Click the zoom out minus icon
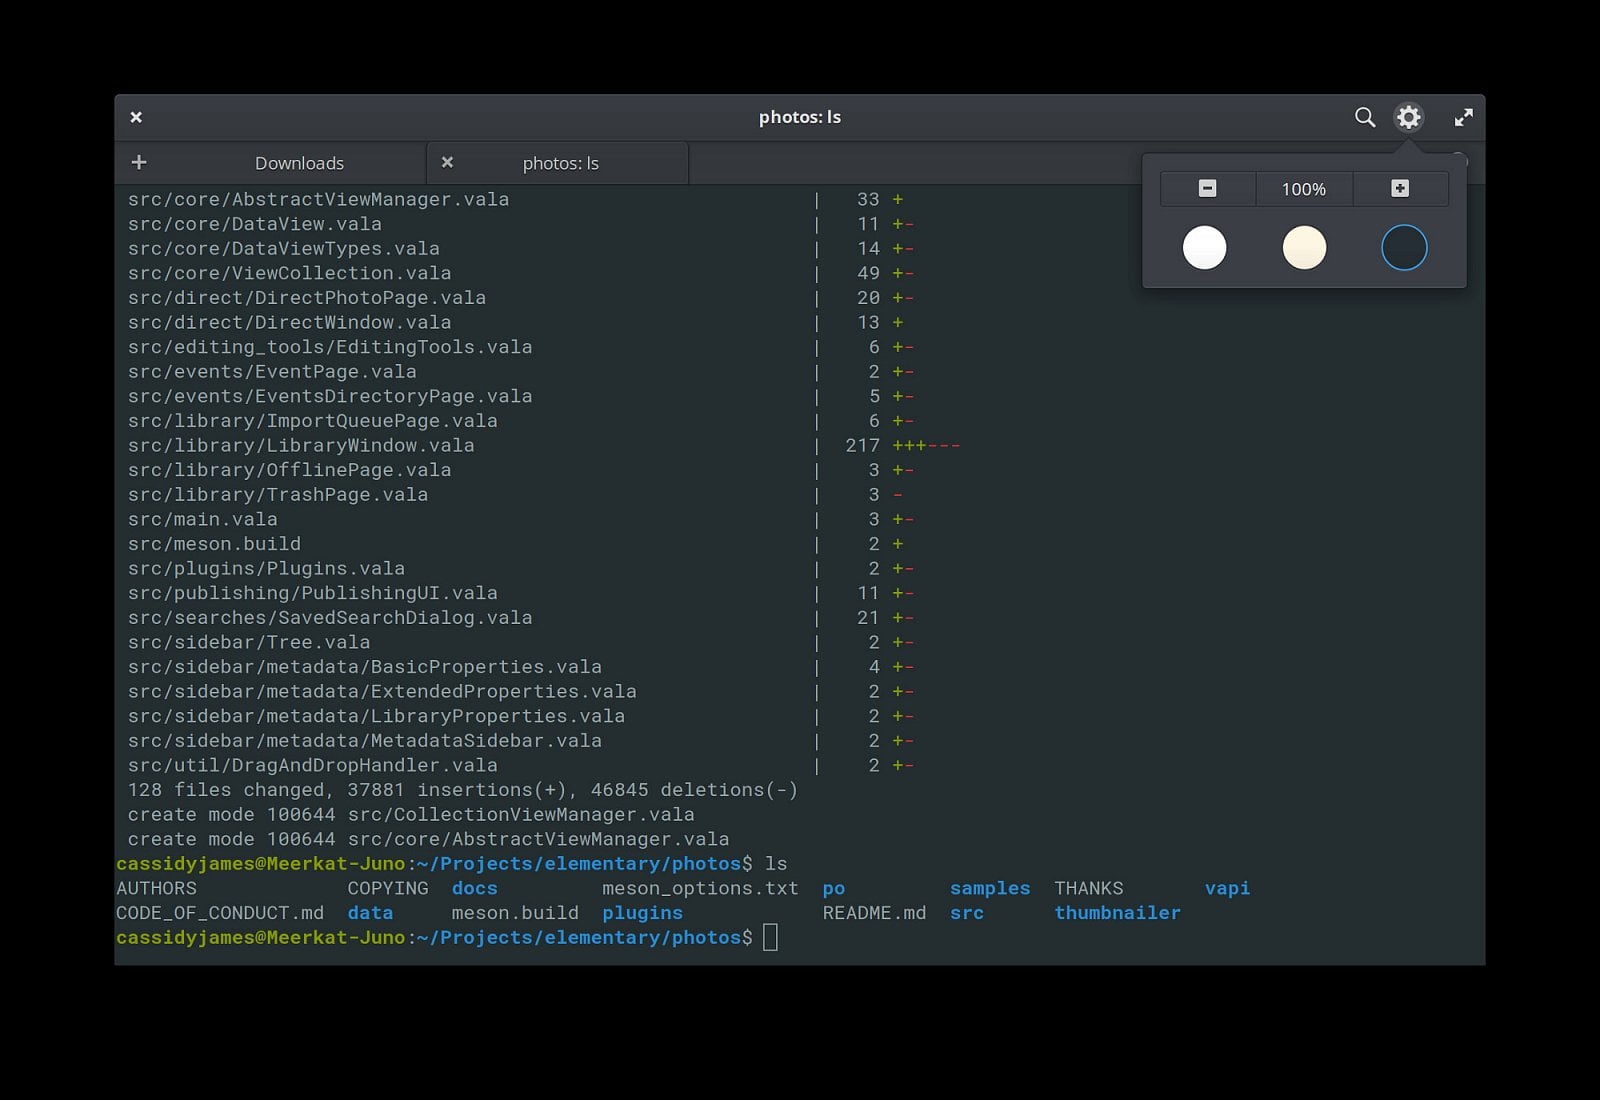1600x1100 pixels. [1206, 187]
